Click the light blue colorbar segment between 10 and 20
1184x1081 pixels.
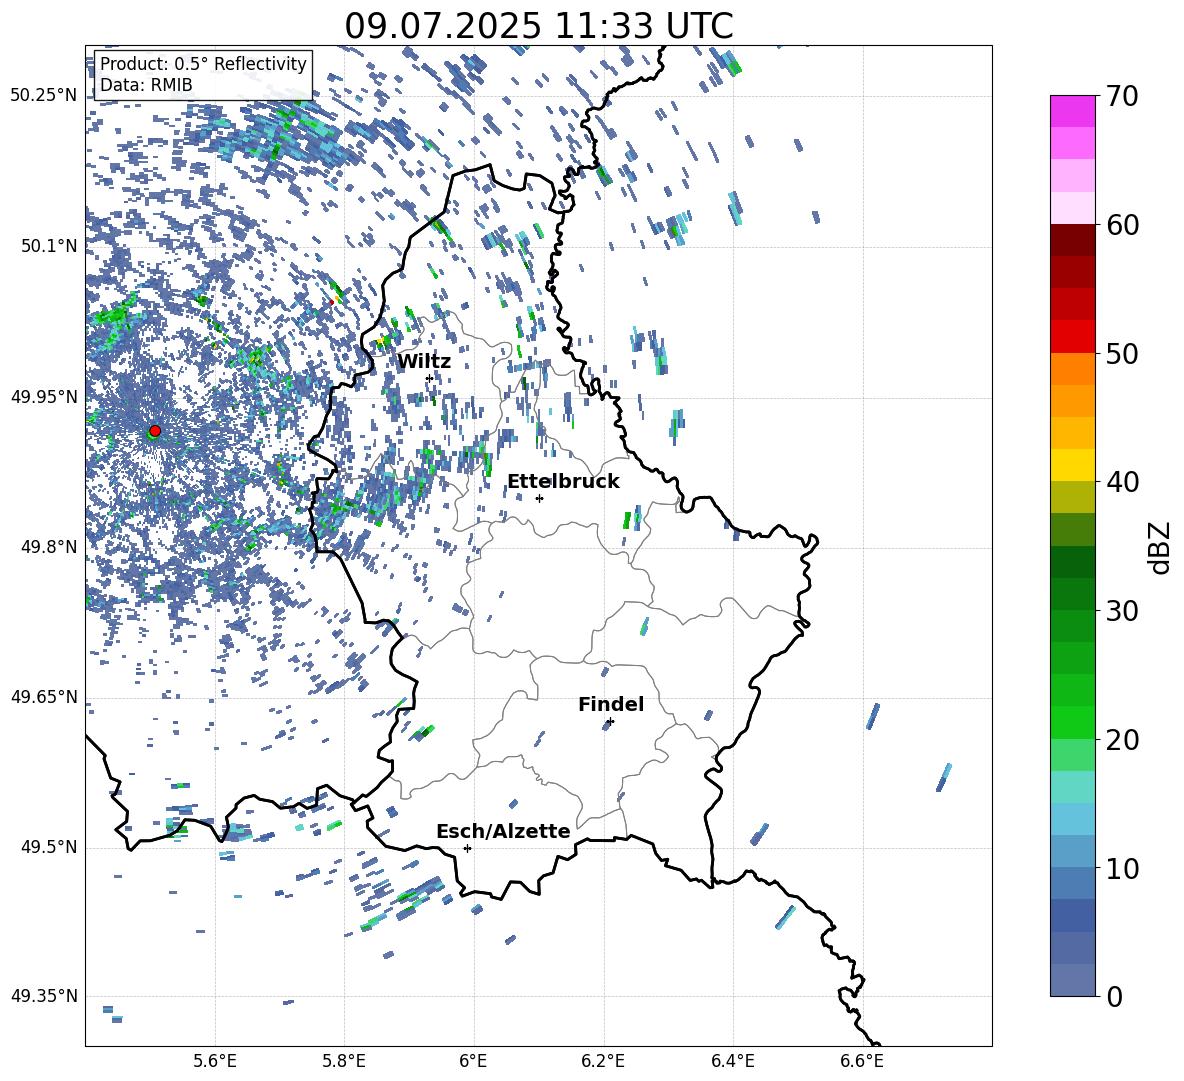[1072, 819]
